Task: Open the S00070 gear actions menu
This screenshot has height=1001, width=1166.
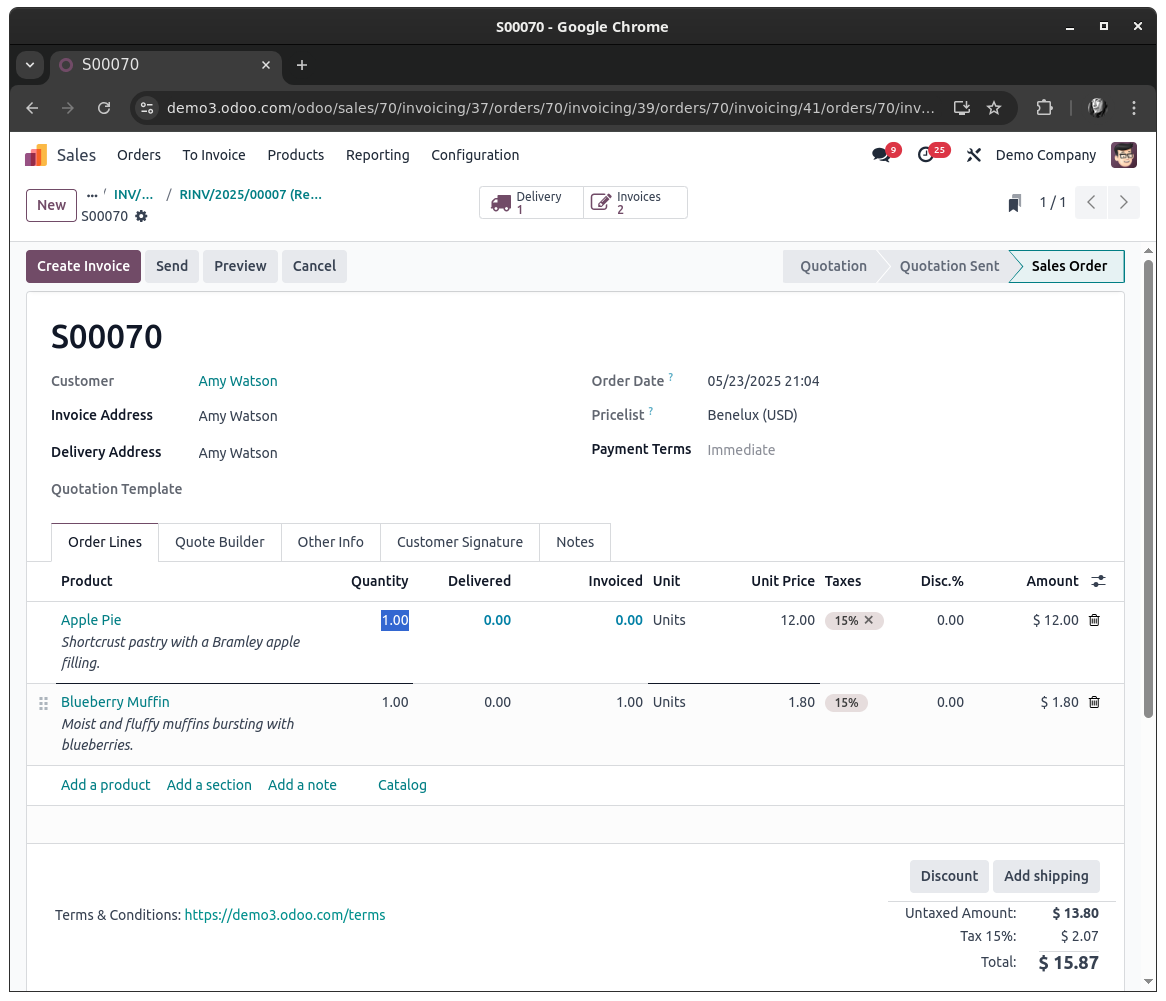Action: point(141,216)
